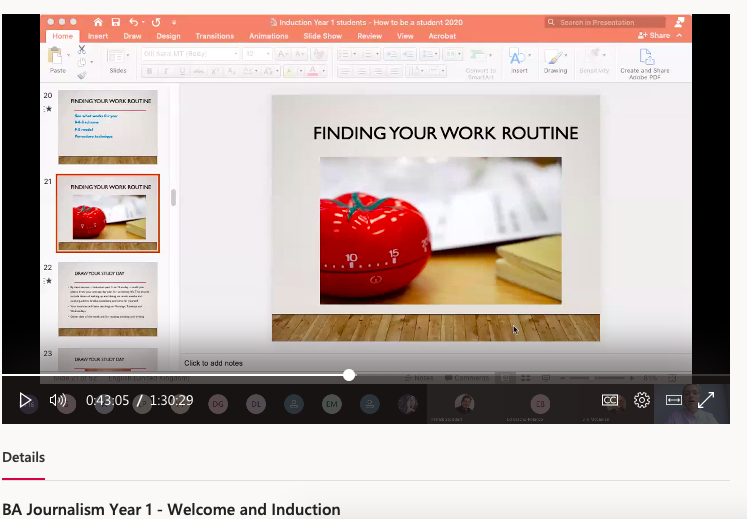747x519 pixels.
Task: Open the Undo history dropdown arrow
Action: coord(143,22)
